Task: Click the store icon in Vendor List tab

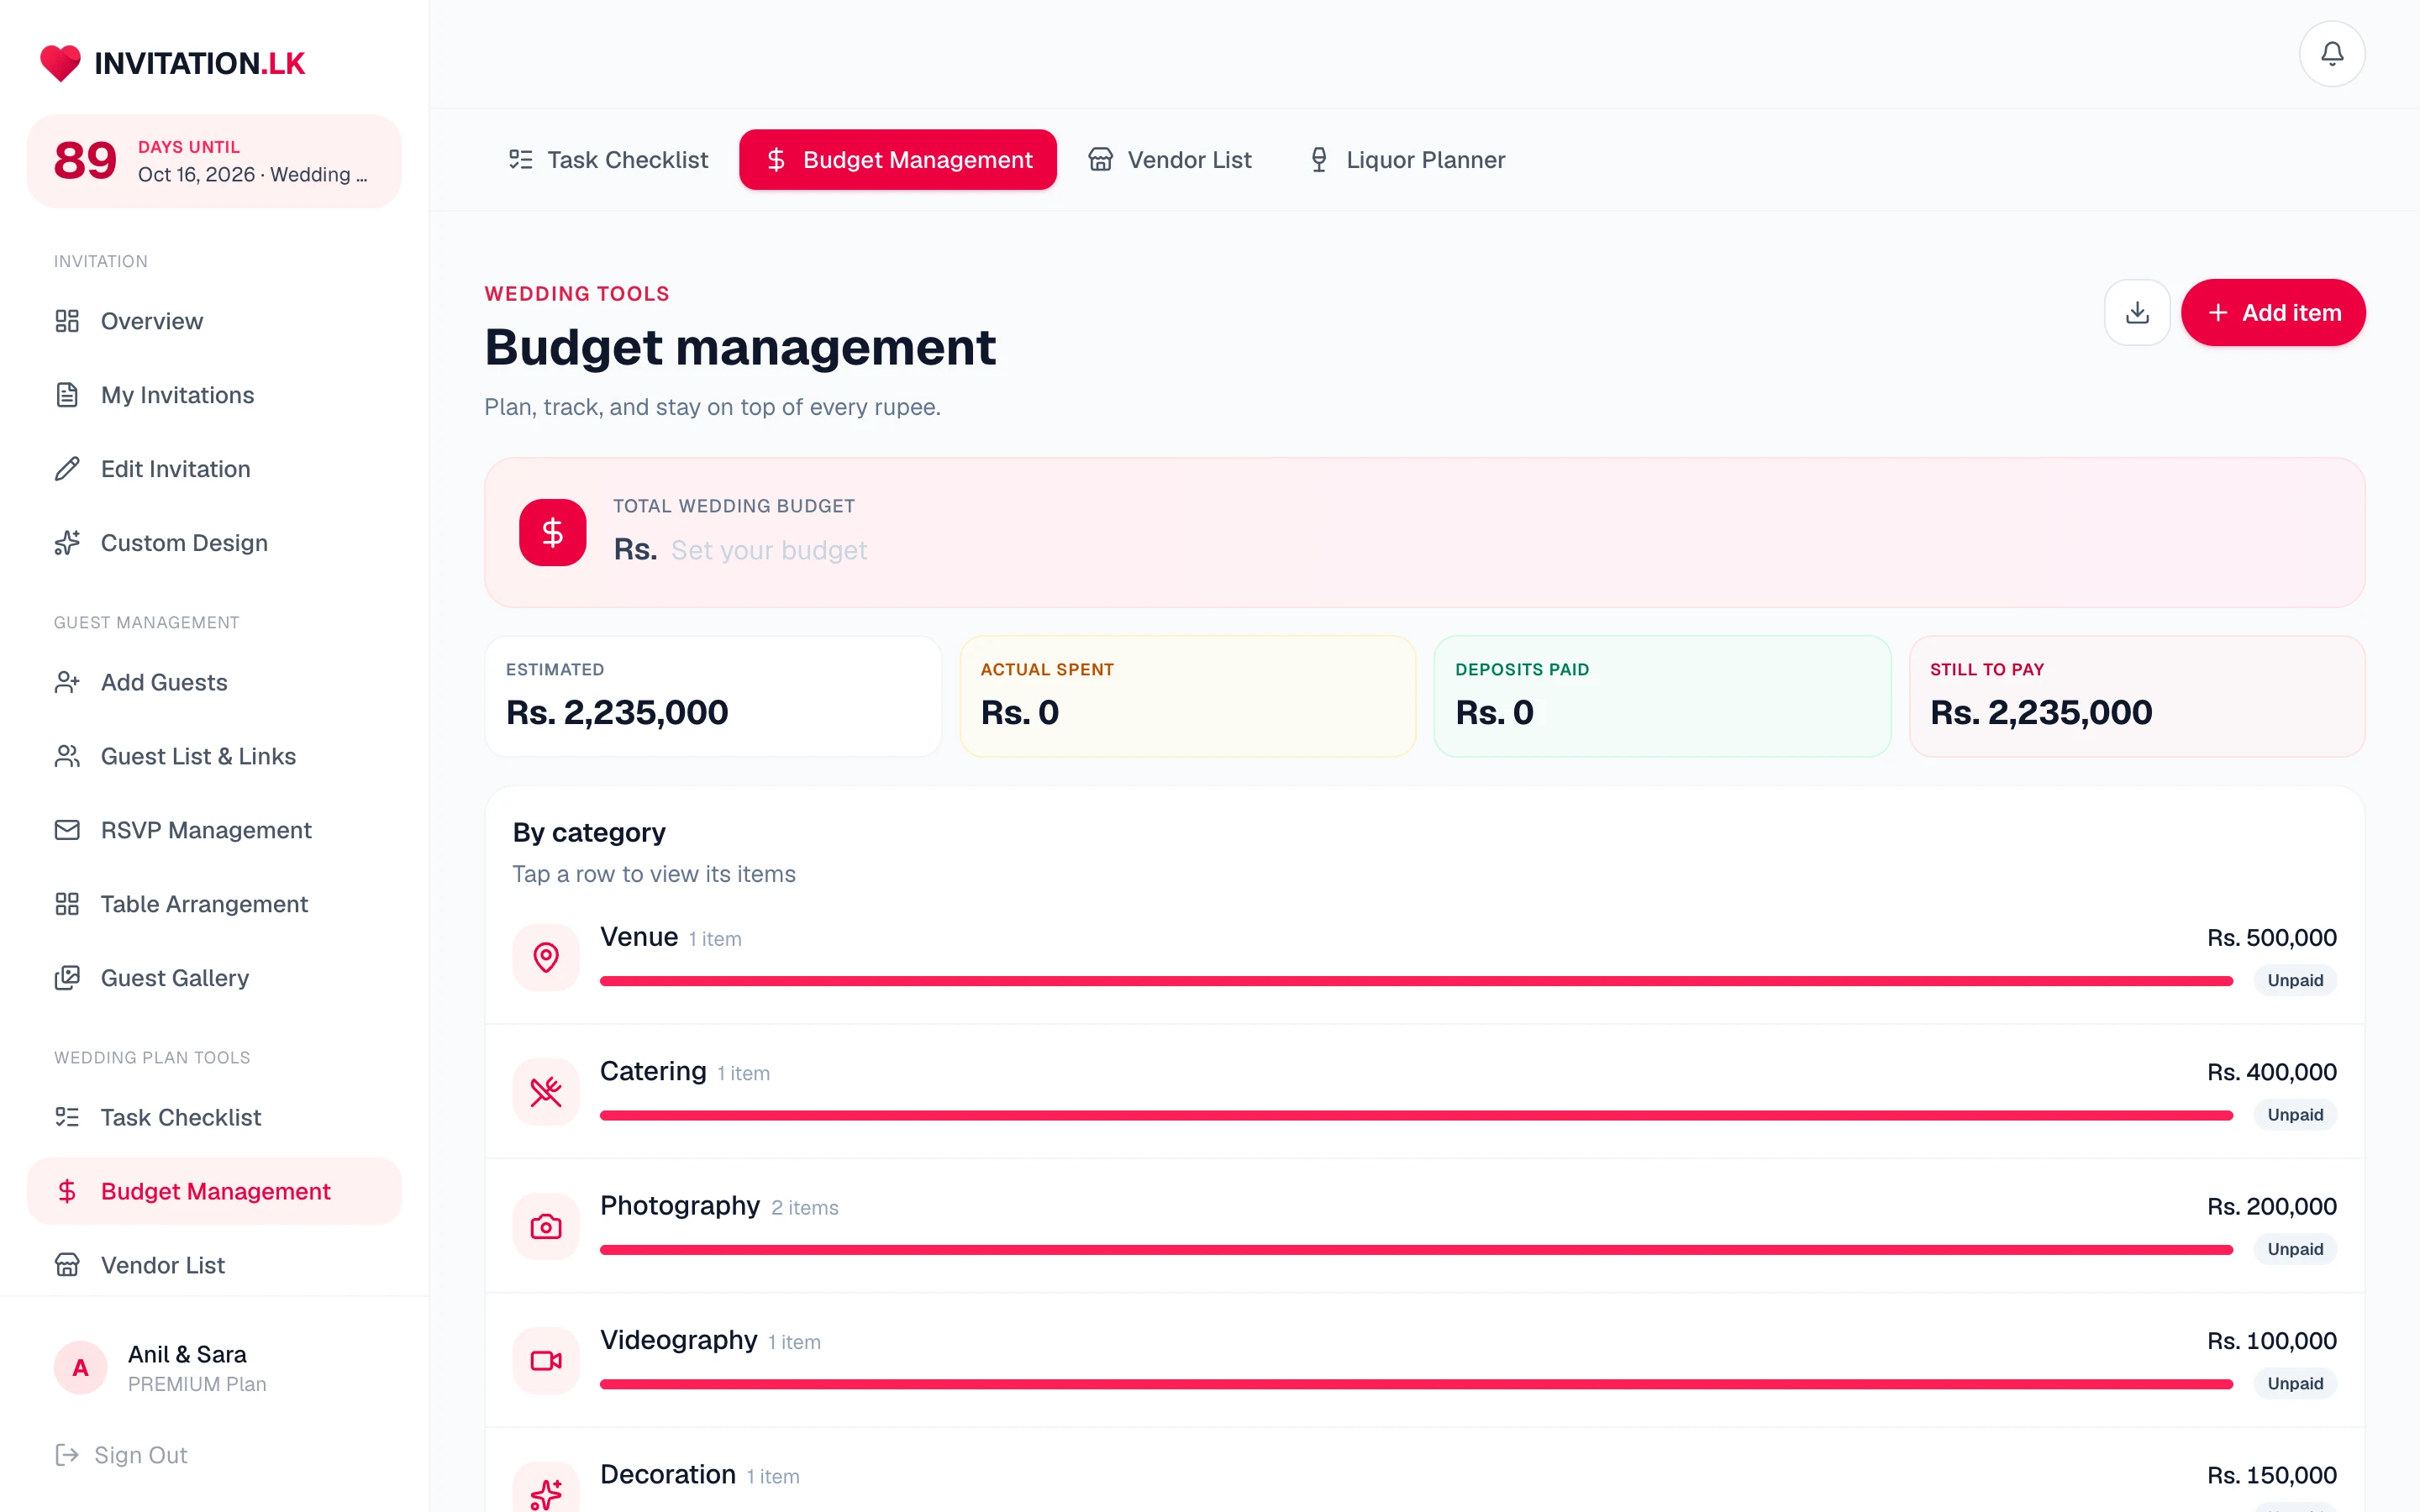Action: coord(1100,160)
